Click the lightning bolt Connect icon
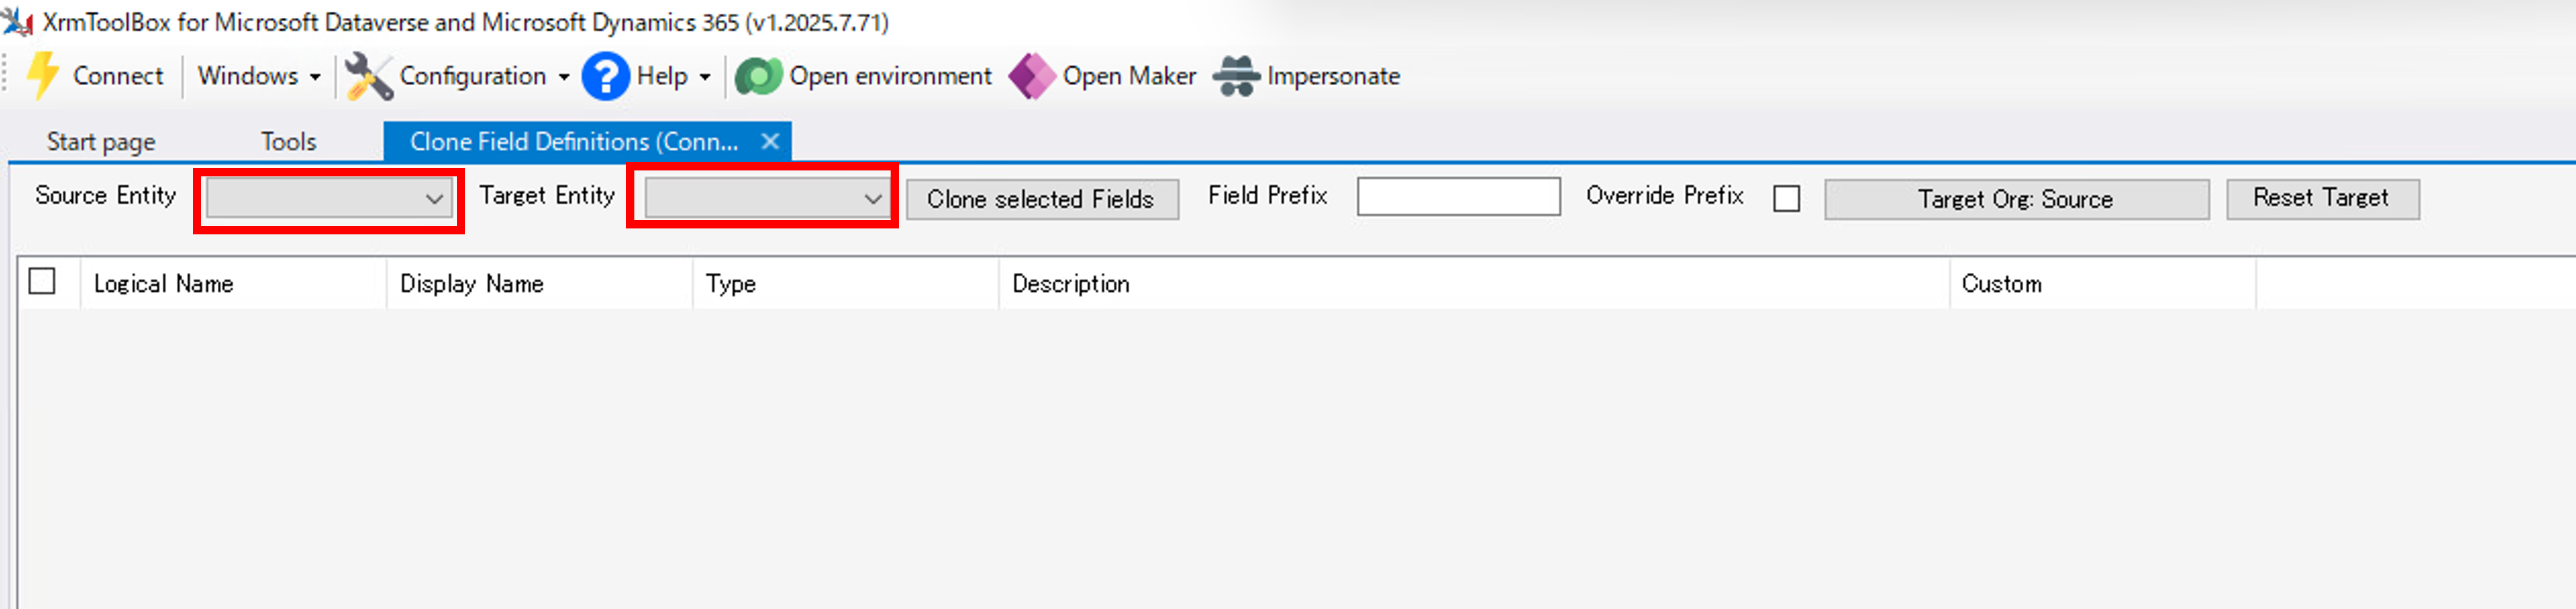 (x=42, y=76)
